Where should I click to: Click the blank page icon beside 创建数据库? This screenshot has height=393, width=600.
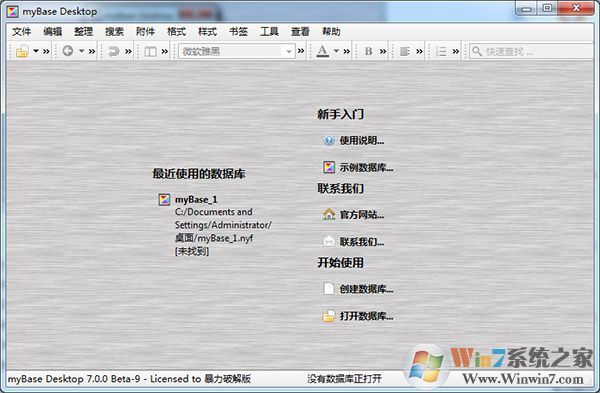329,289
